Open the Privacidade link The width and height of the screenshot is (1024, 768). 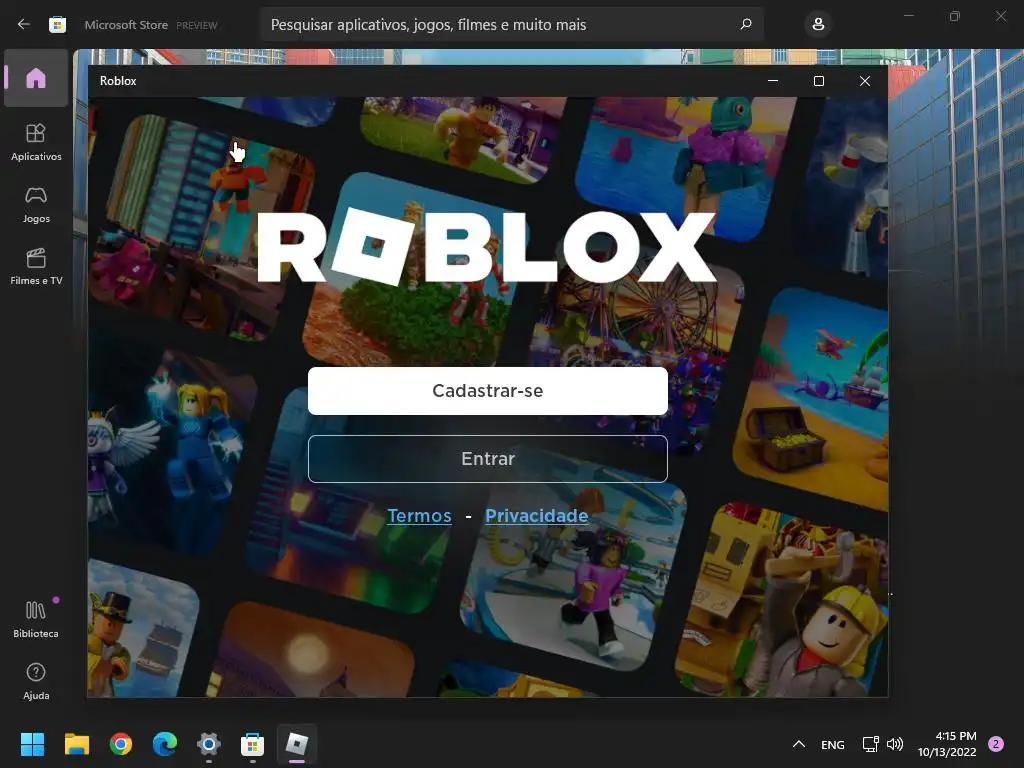click(x=536, y=515)
